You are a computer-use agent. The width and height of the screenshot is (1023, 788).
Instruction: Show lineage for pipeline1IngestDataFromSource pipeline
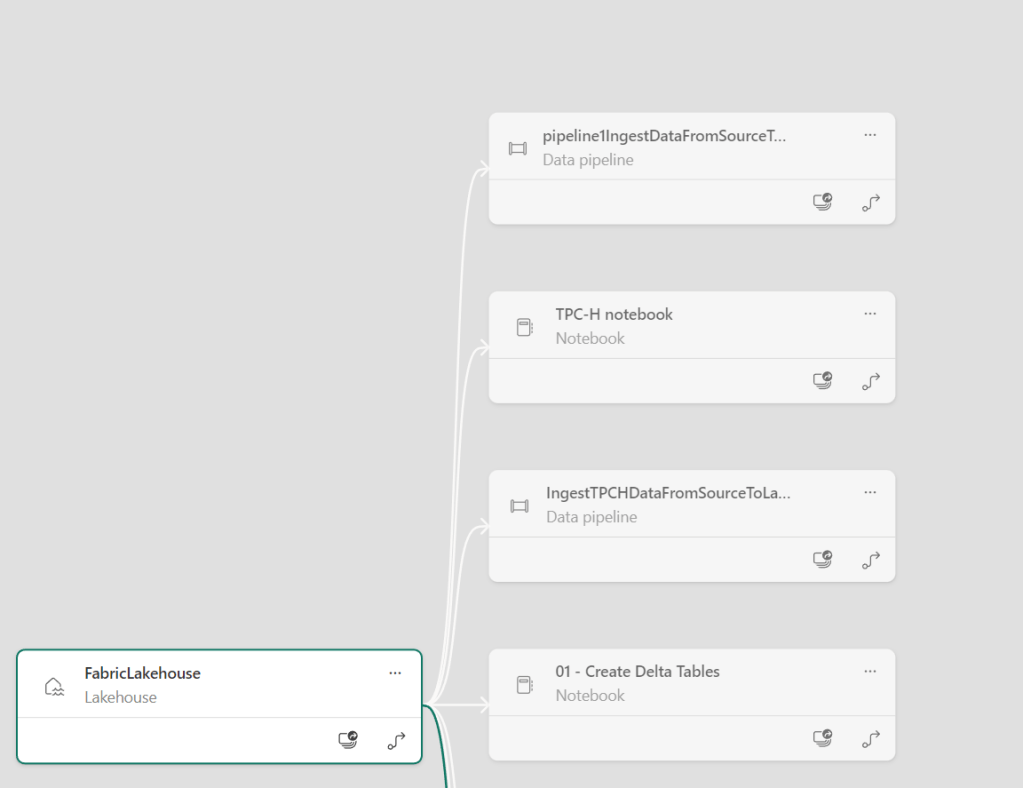point(871,203)
